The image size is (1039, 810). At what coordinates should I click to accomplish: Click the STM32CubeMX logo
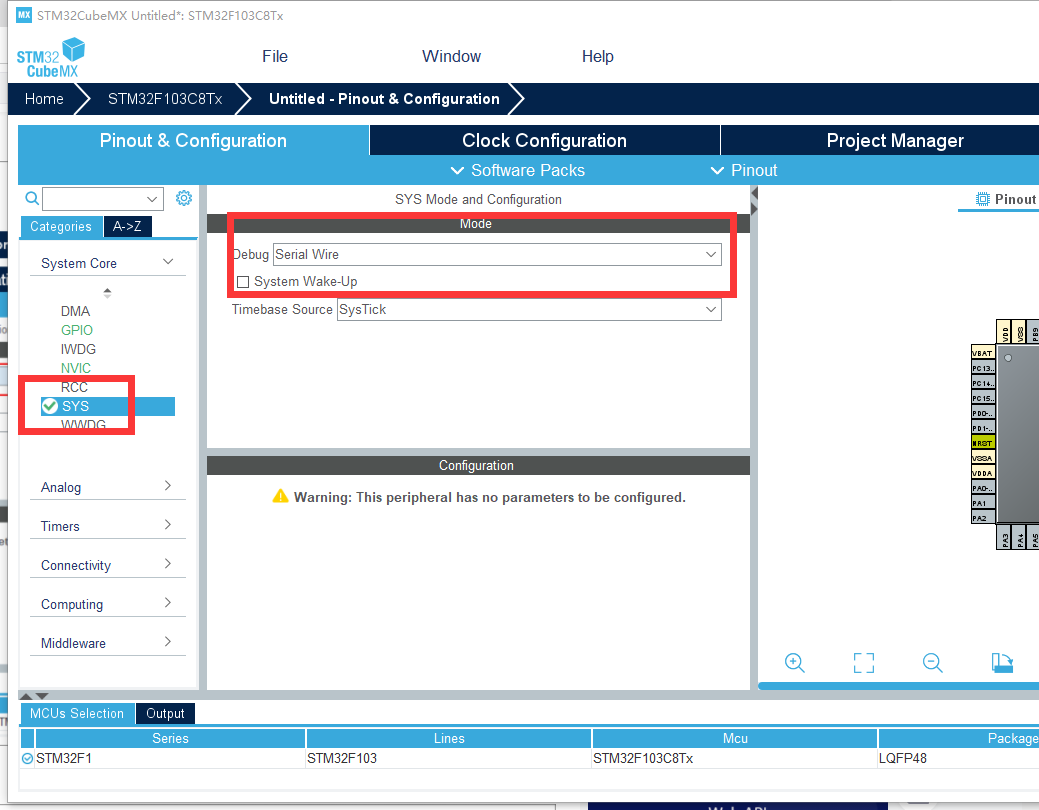pyautogui.click(x=50, y=58)
